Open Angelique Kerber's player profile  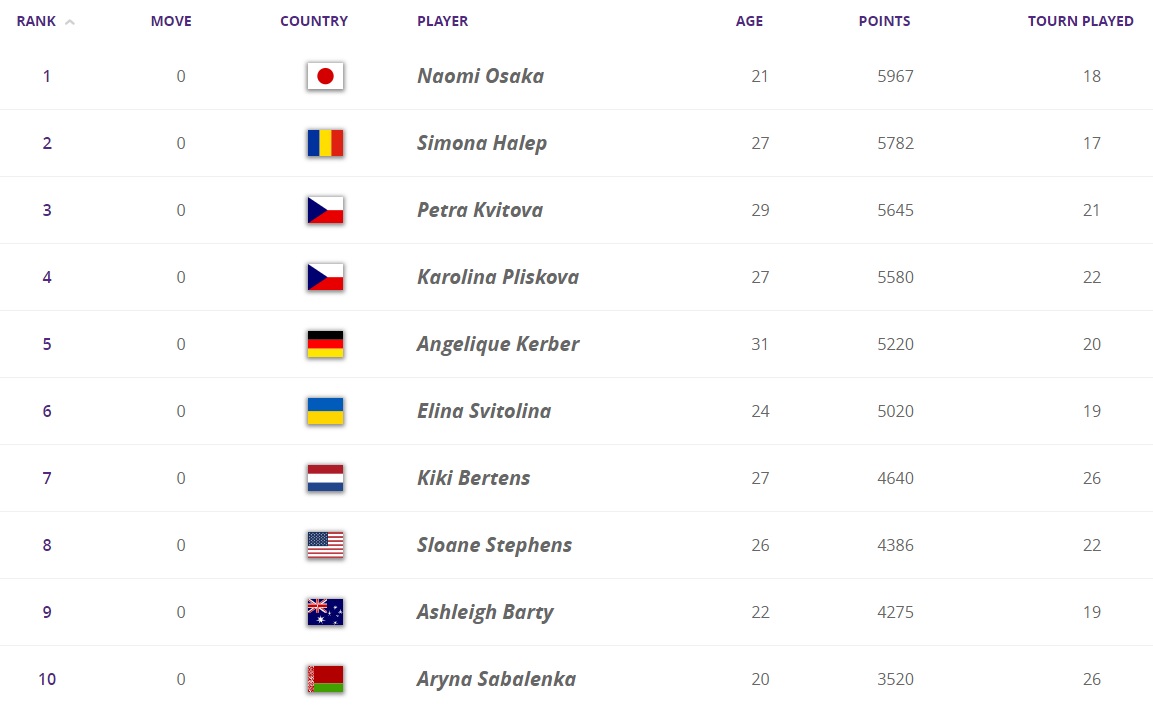[x=497, y=344]
